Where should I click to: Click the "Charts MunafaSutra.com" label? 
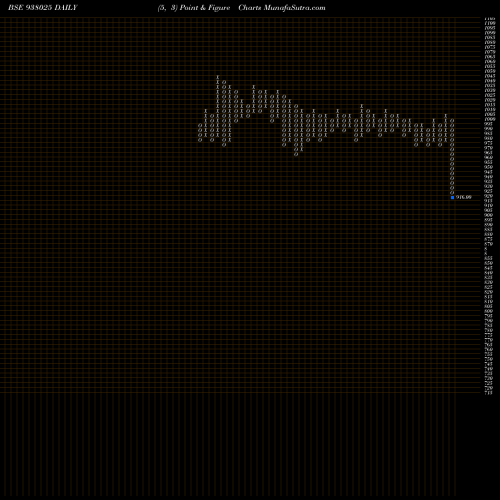point(282,8)
